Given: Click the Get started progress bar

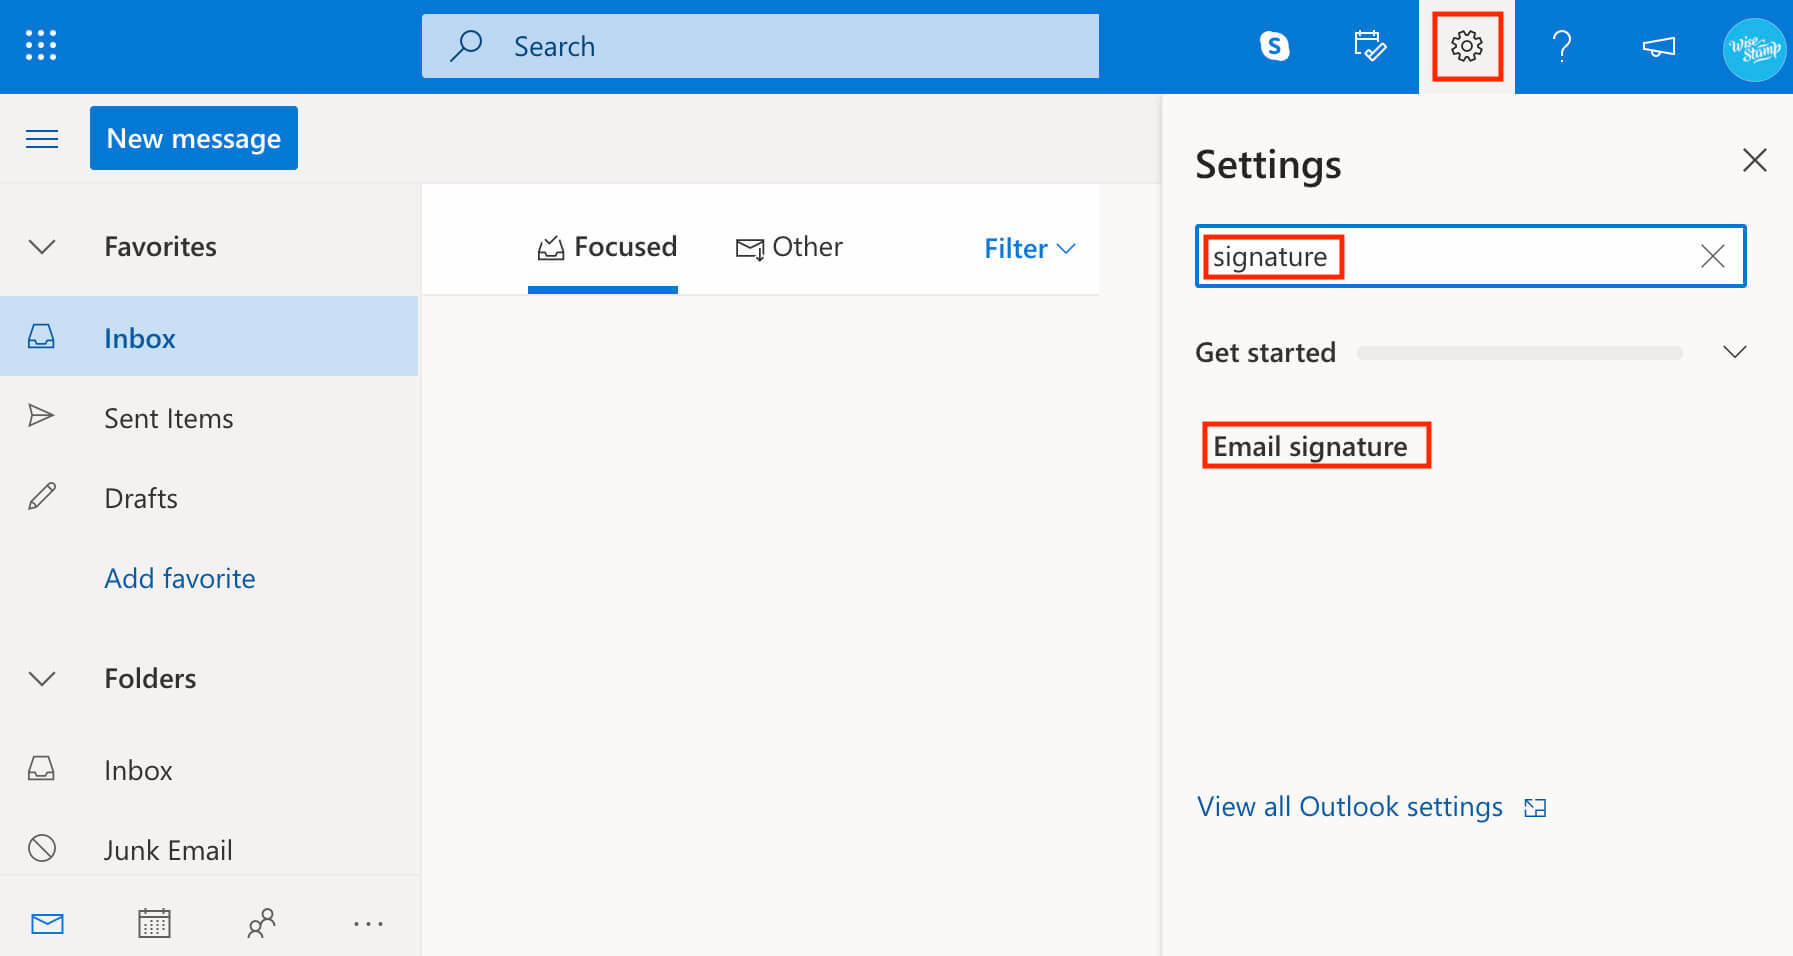Looking at the screenshot, I should 1518,352.
